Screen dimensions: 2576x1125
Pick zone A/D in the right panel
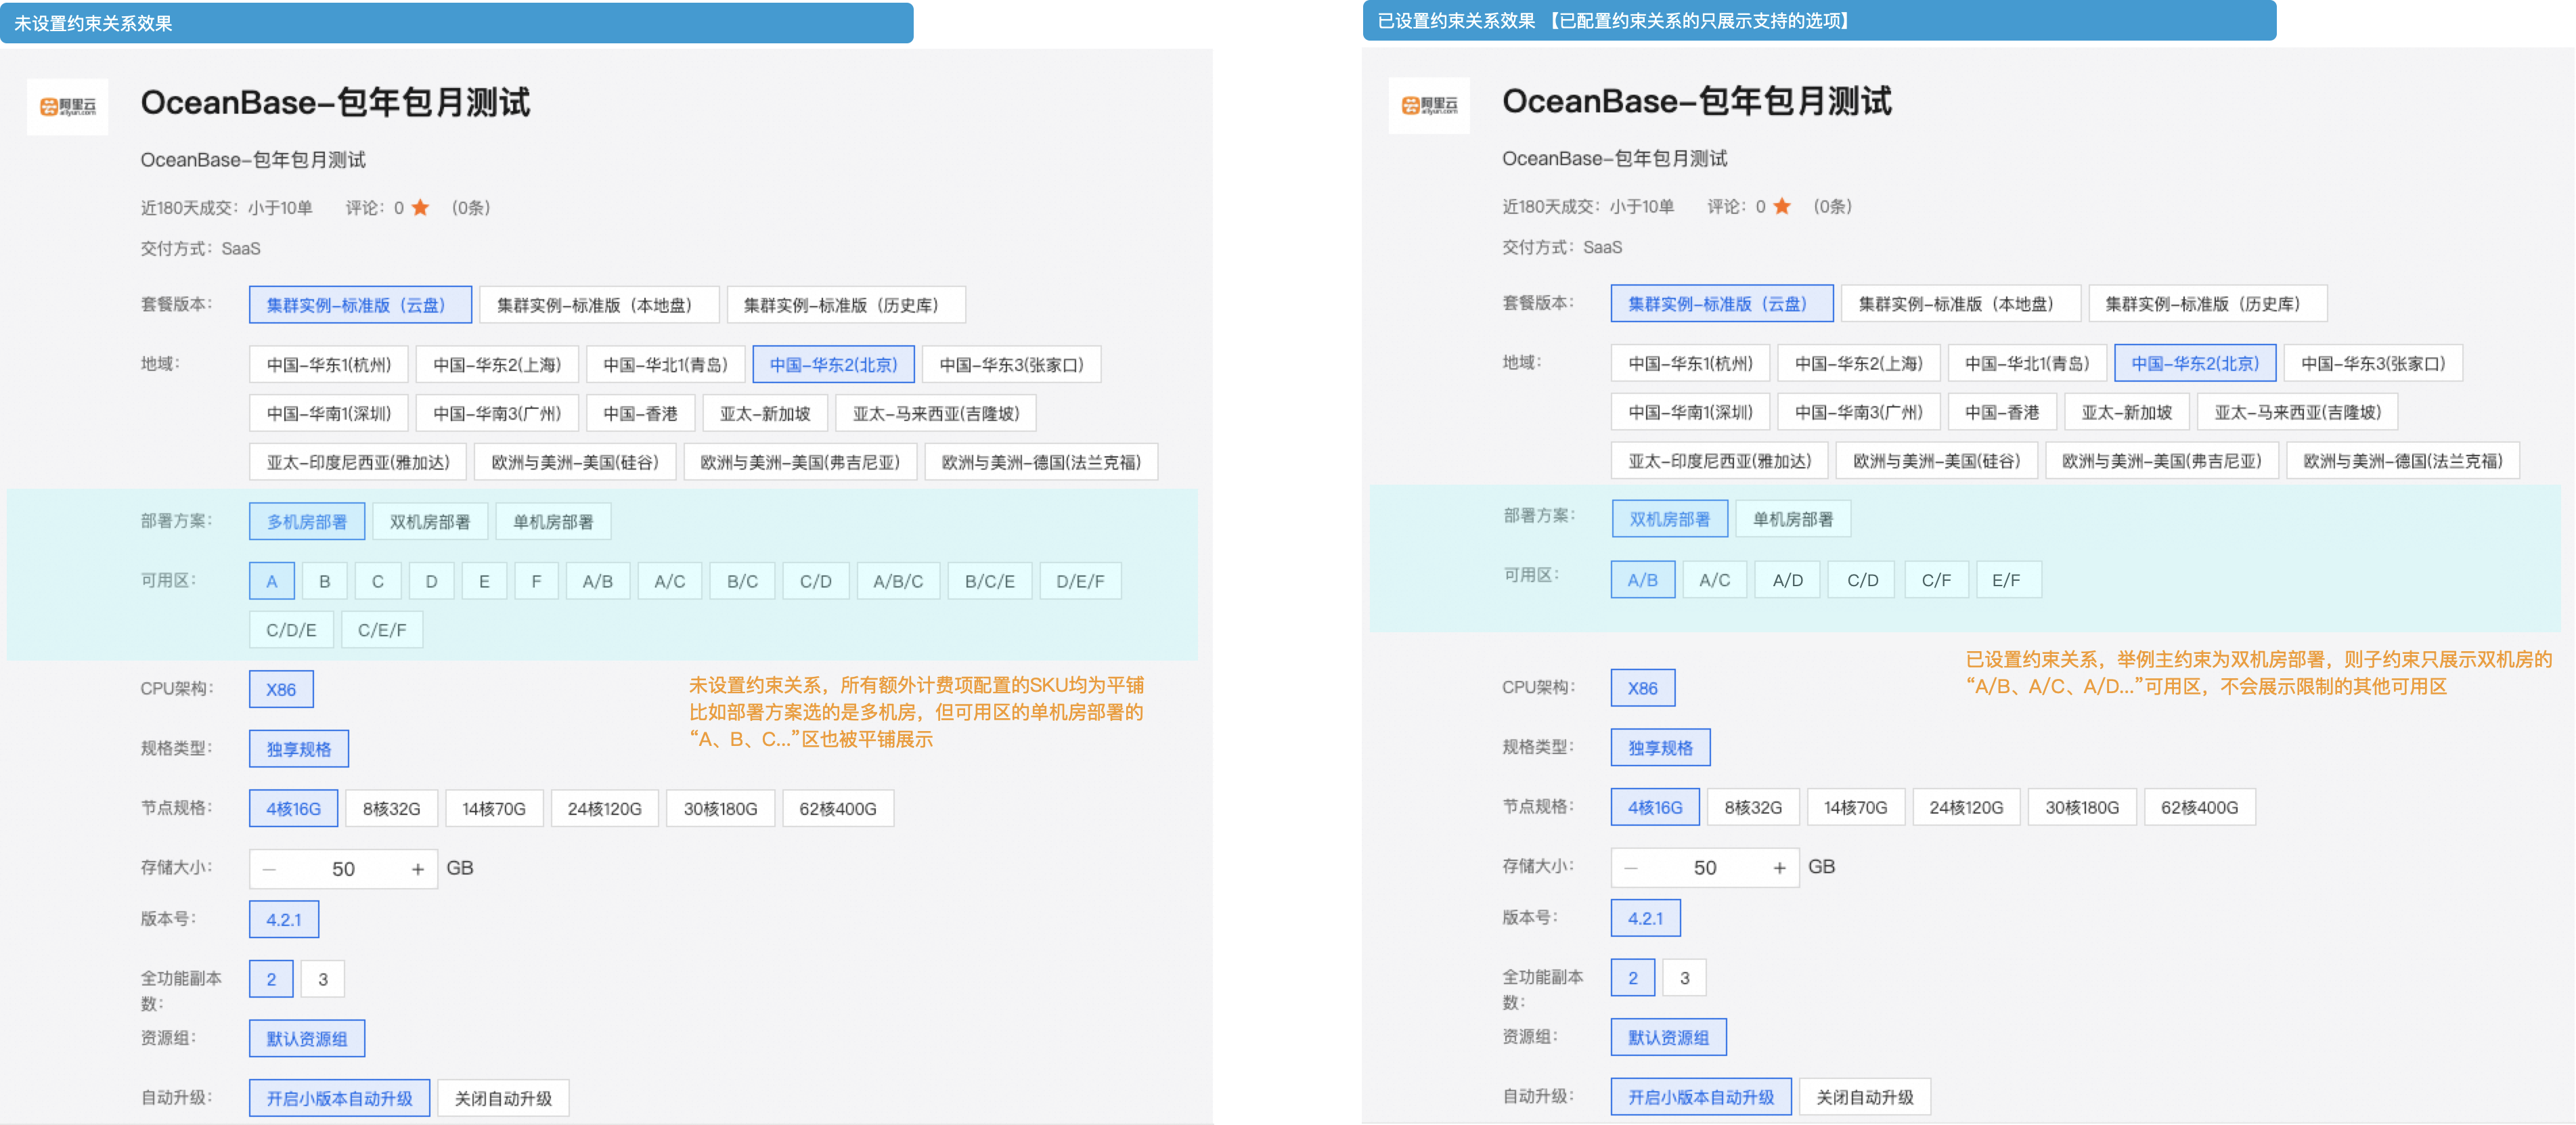[1788, 580]
